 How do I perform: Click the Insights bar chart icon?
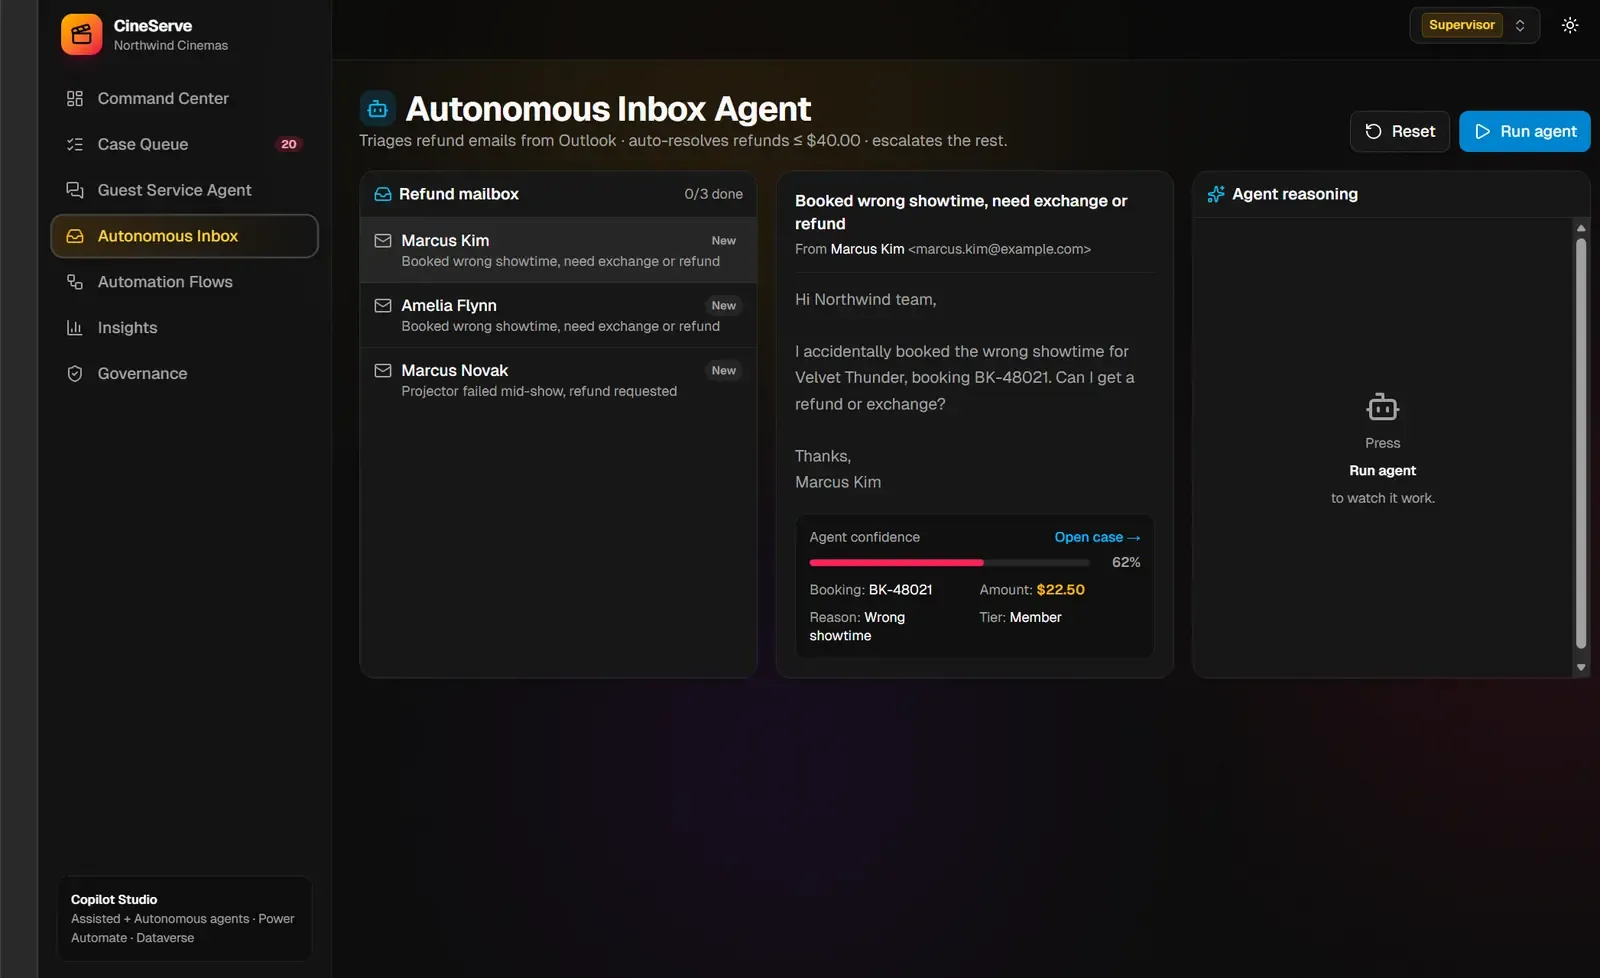pyautogui.click(x=75, y=328)
